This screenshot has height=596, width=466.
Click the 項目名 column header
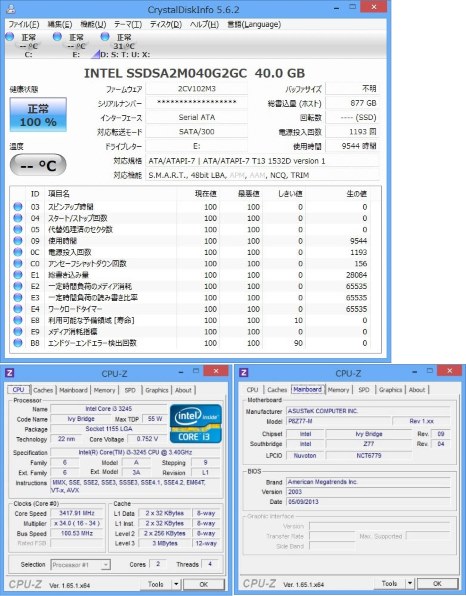tap(59, 194)
